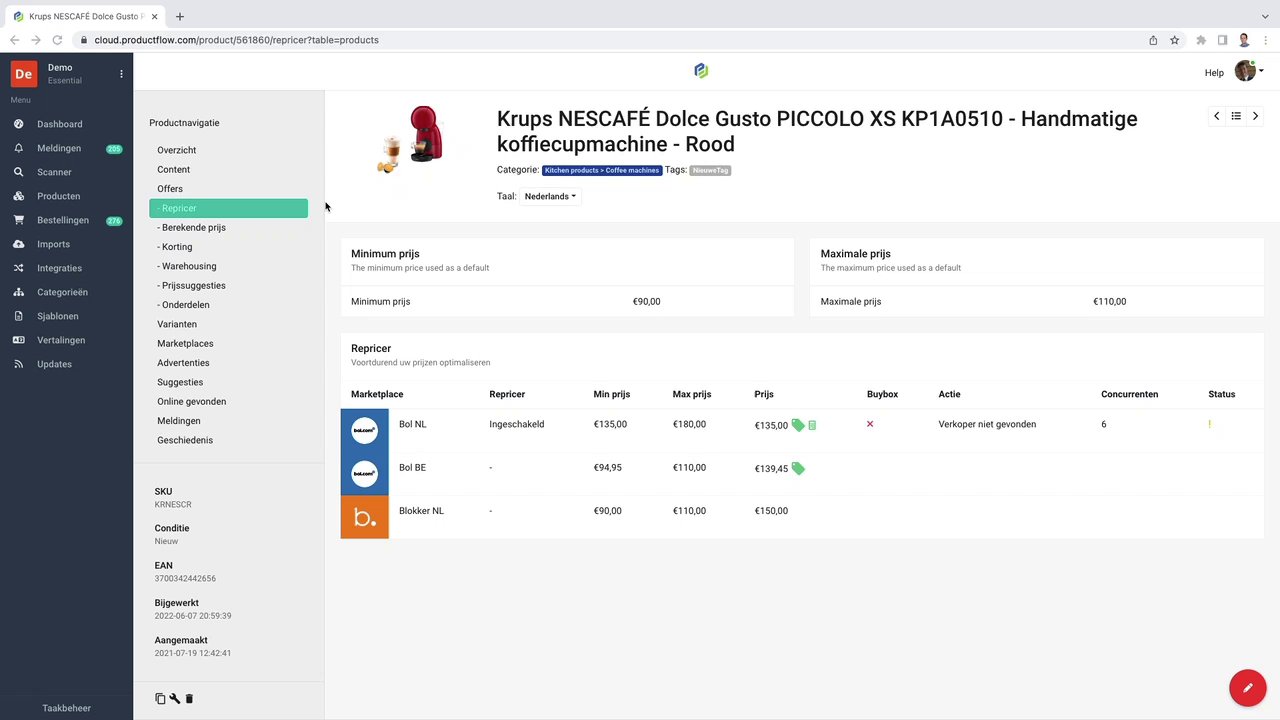The image size is (1280, 720).
Task: Click the green price tag on Bol NL row
Action: pyautogui.click(x=798, y=425)
